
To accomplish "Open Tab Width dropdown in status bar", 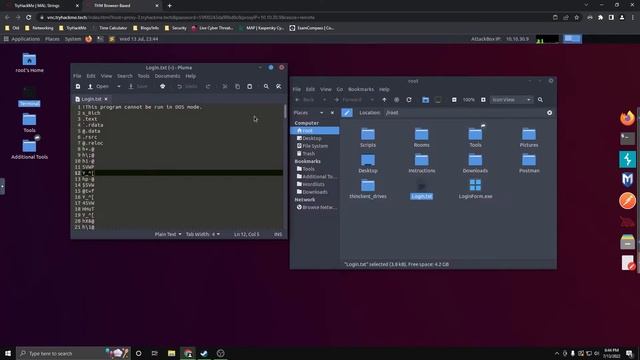I will point(203,234).
